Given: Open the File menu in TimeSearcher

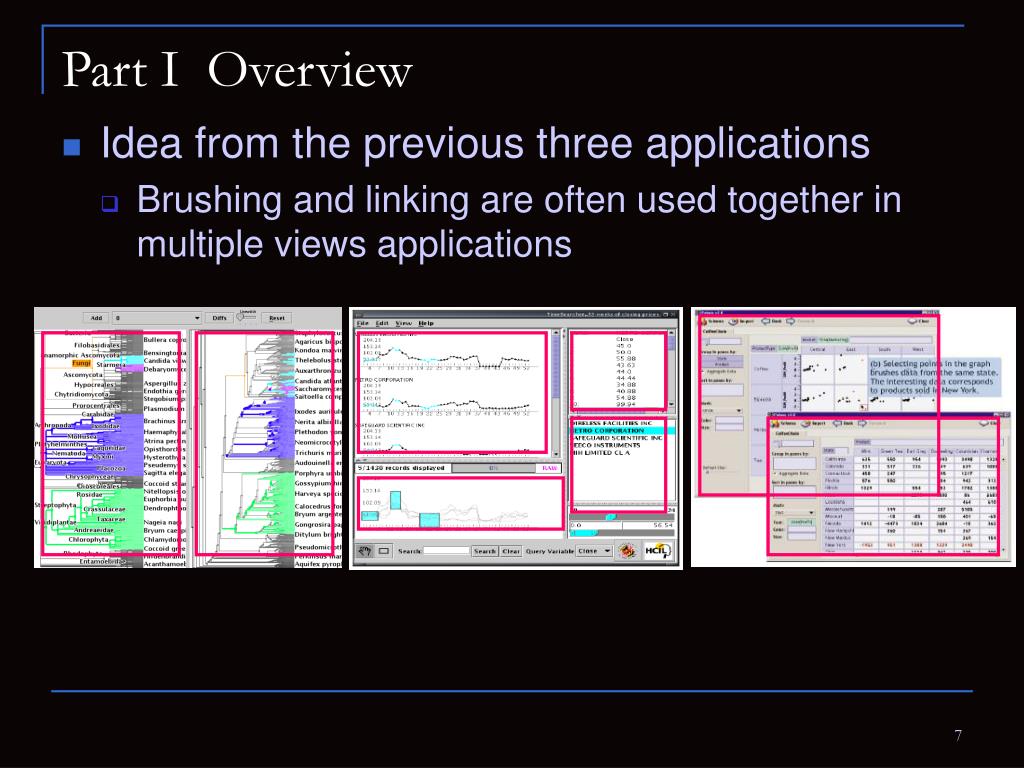Looking at the screenshot, I should [362, 323].
